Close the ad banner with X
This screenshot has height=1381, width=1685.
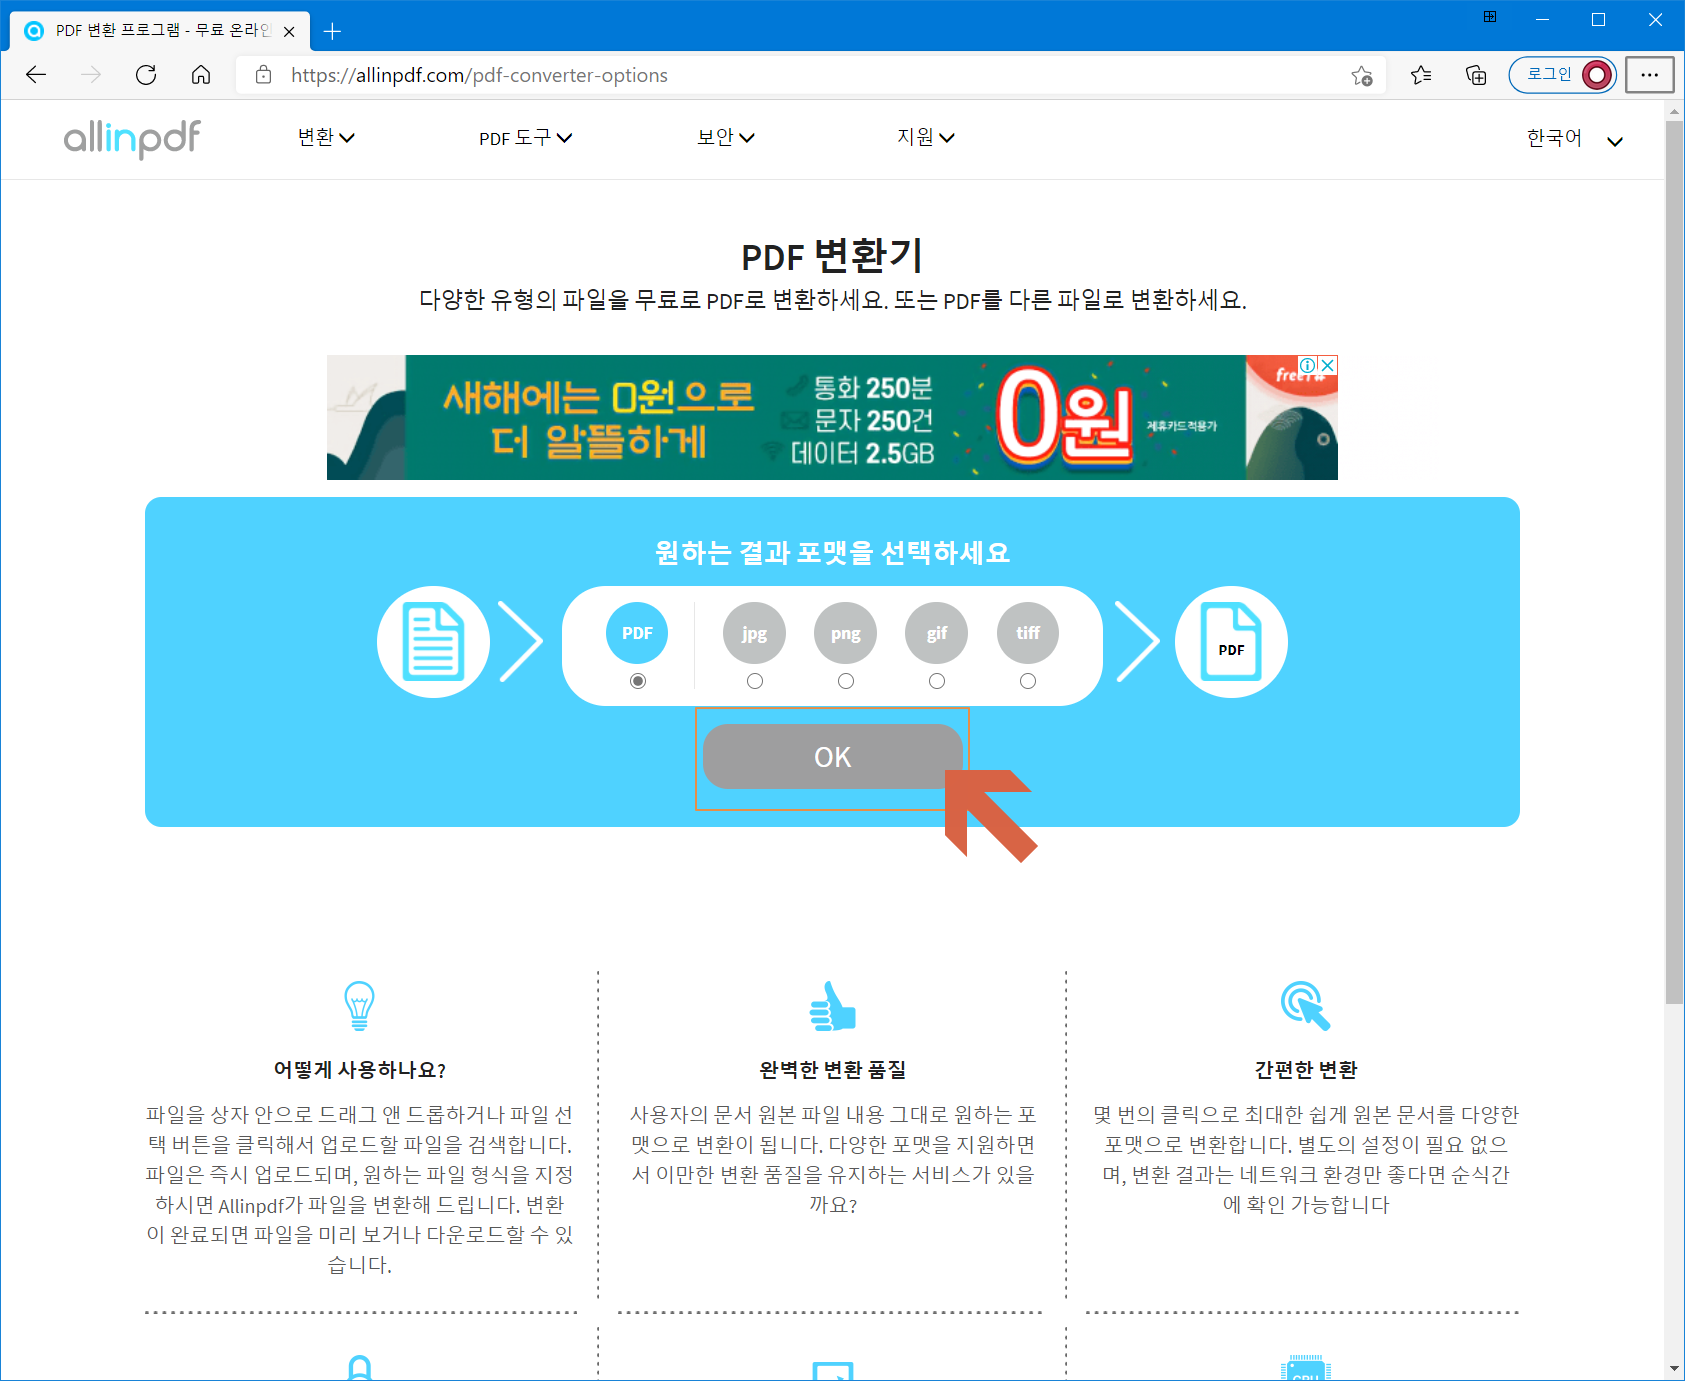pyautogui.click(x=1328, y=365)
